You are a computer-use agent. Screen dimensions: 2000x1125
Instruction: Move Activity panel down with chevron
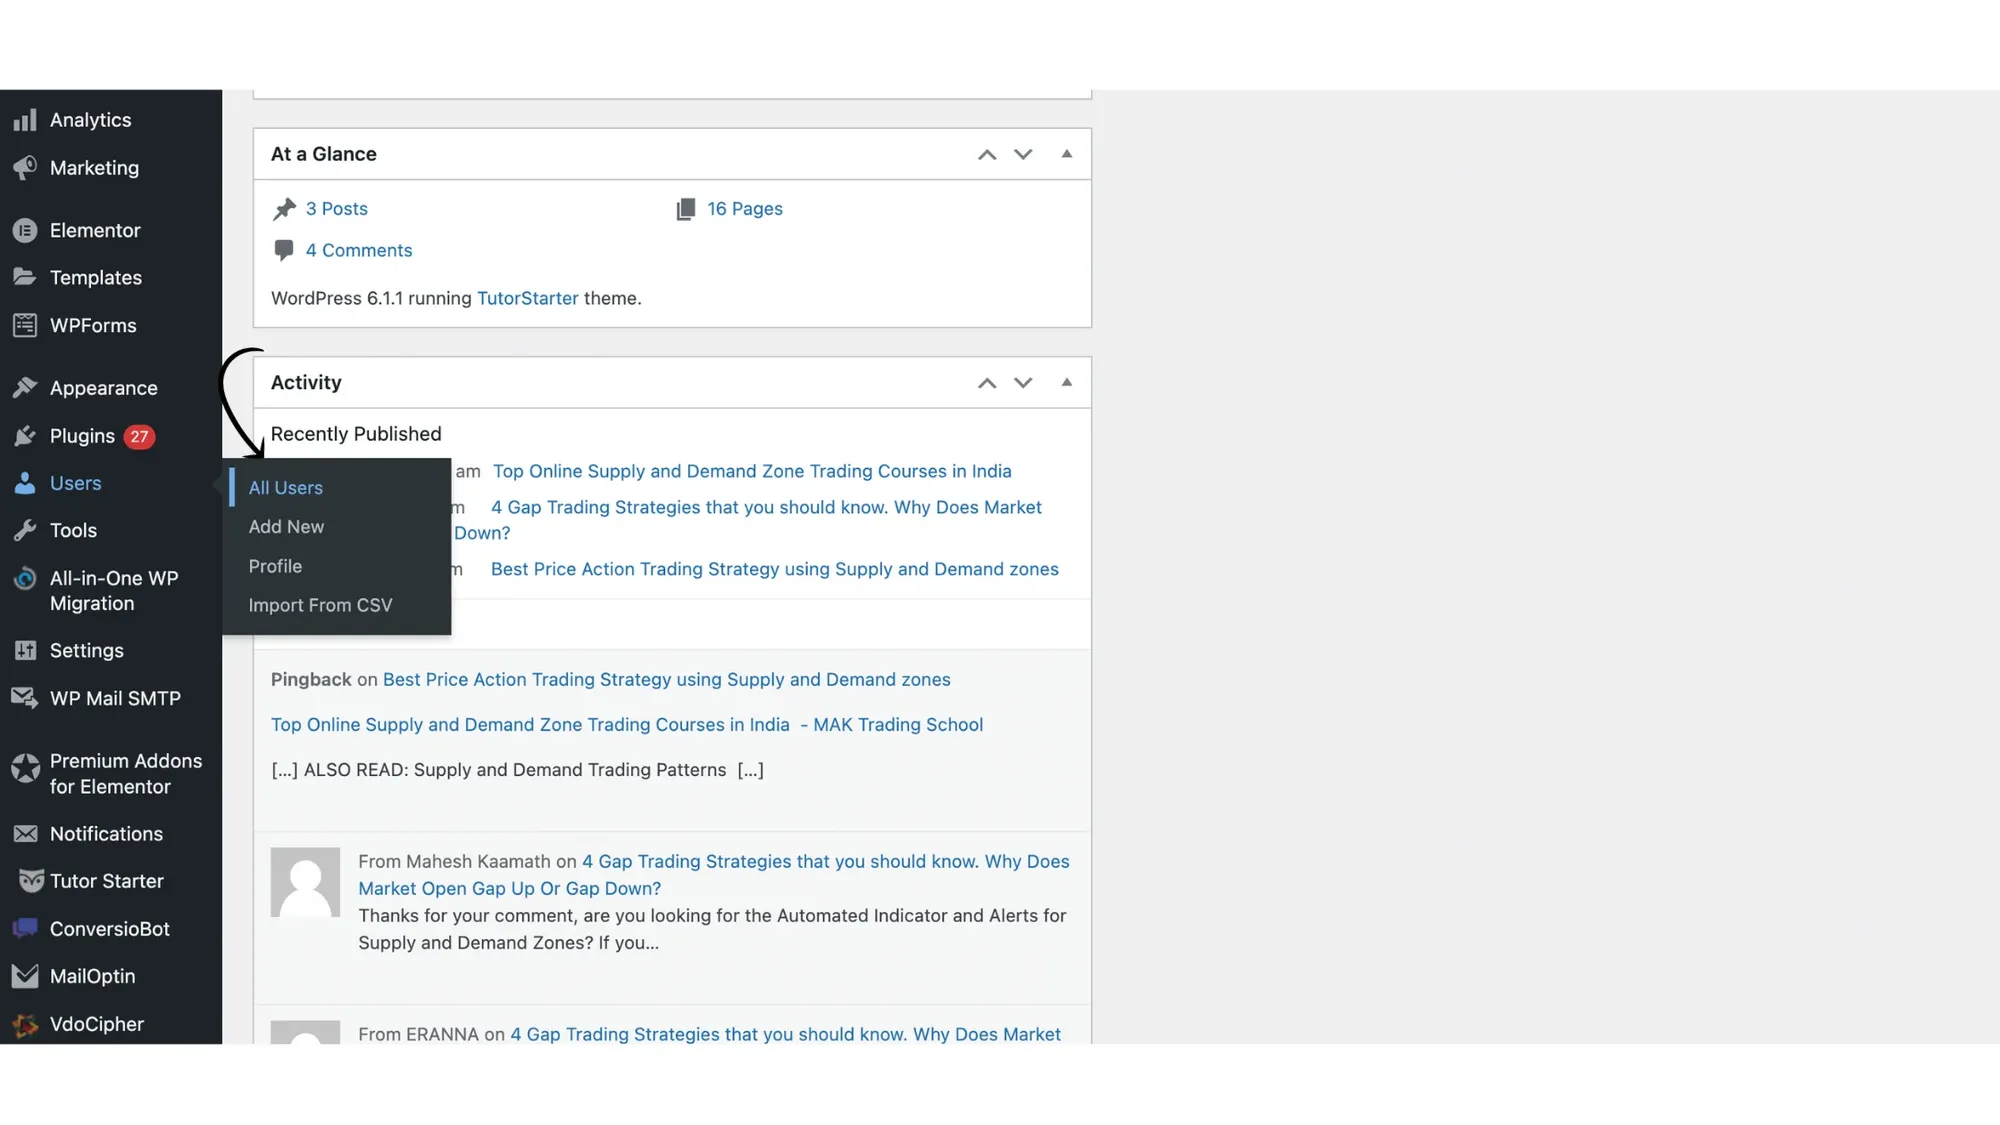pos(1022,383)
